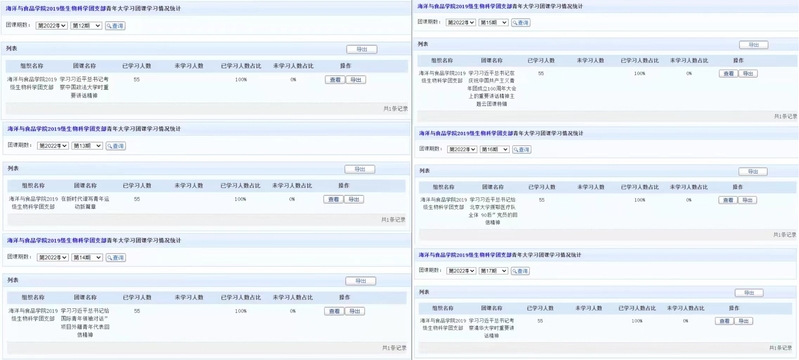
Task: Click the 查询 search icon beside 第12期
Action: tap(115, 25)
